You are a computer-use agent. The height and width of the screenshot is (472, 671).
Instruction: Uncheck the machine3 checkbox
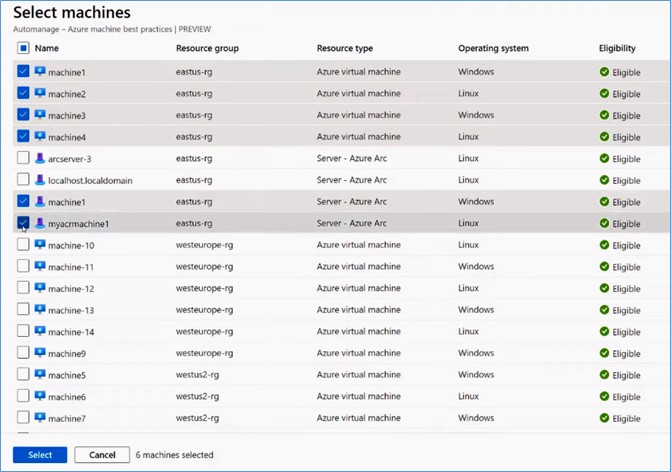23,114
